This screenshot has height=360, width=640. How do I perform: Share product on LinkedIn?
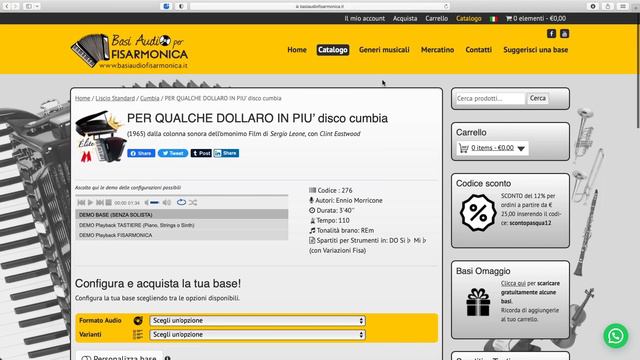[x=226, y=153]
